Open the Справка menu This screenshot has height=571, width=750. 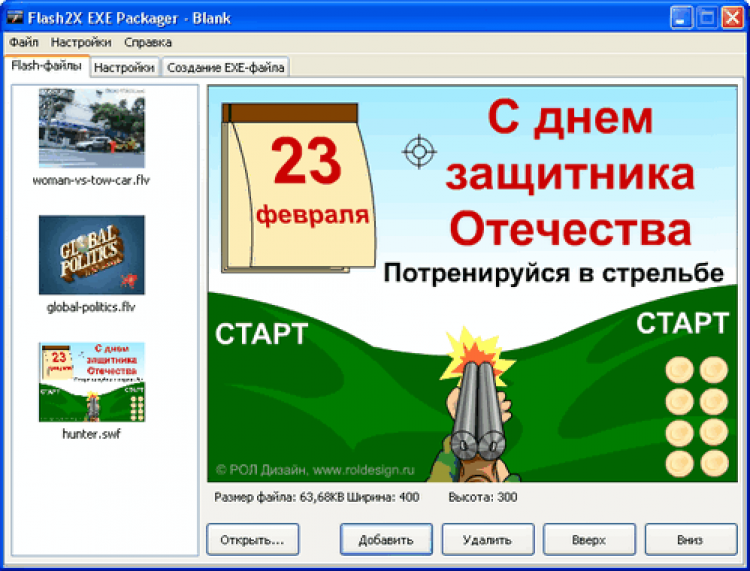click(148, 43)
